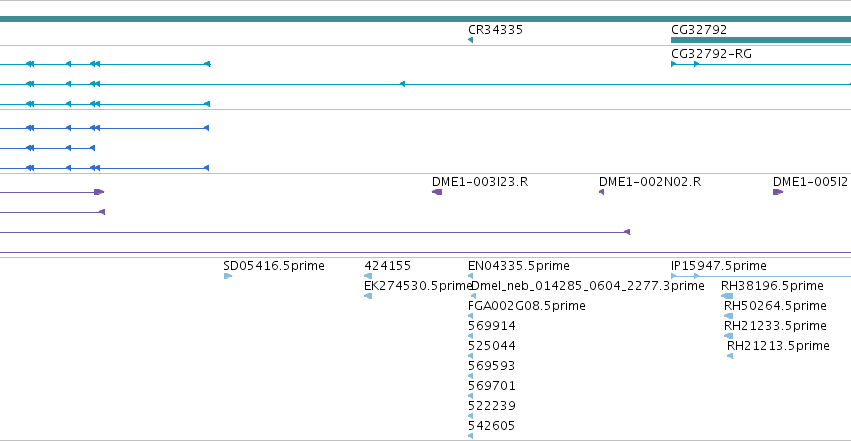Image resolution: width=851 pixels, height=441 pixels.
Task: Select the 569914 feature label
Action: (x=492, y=326)
